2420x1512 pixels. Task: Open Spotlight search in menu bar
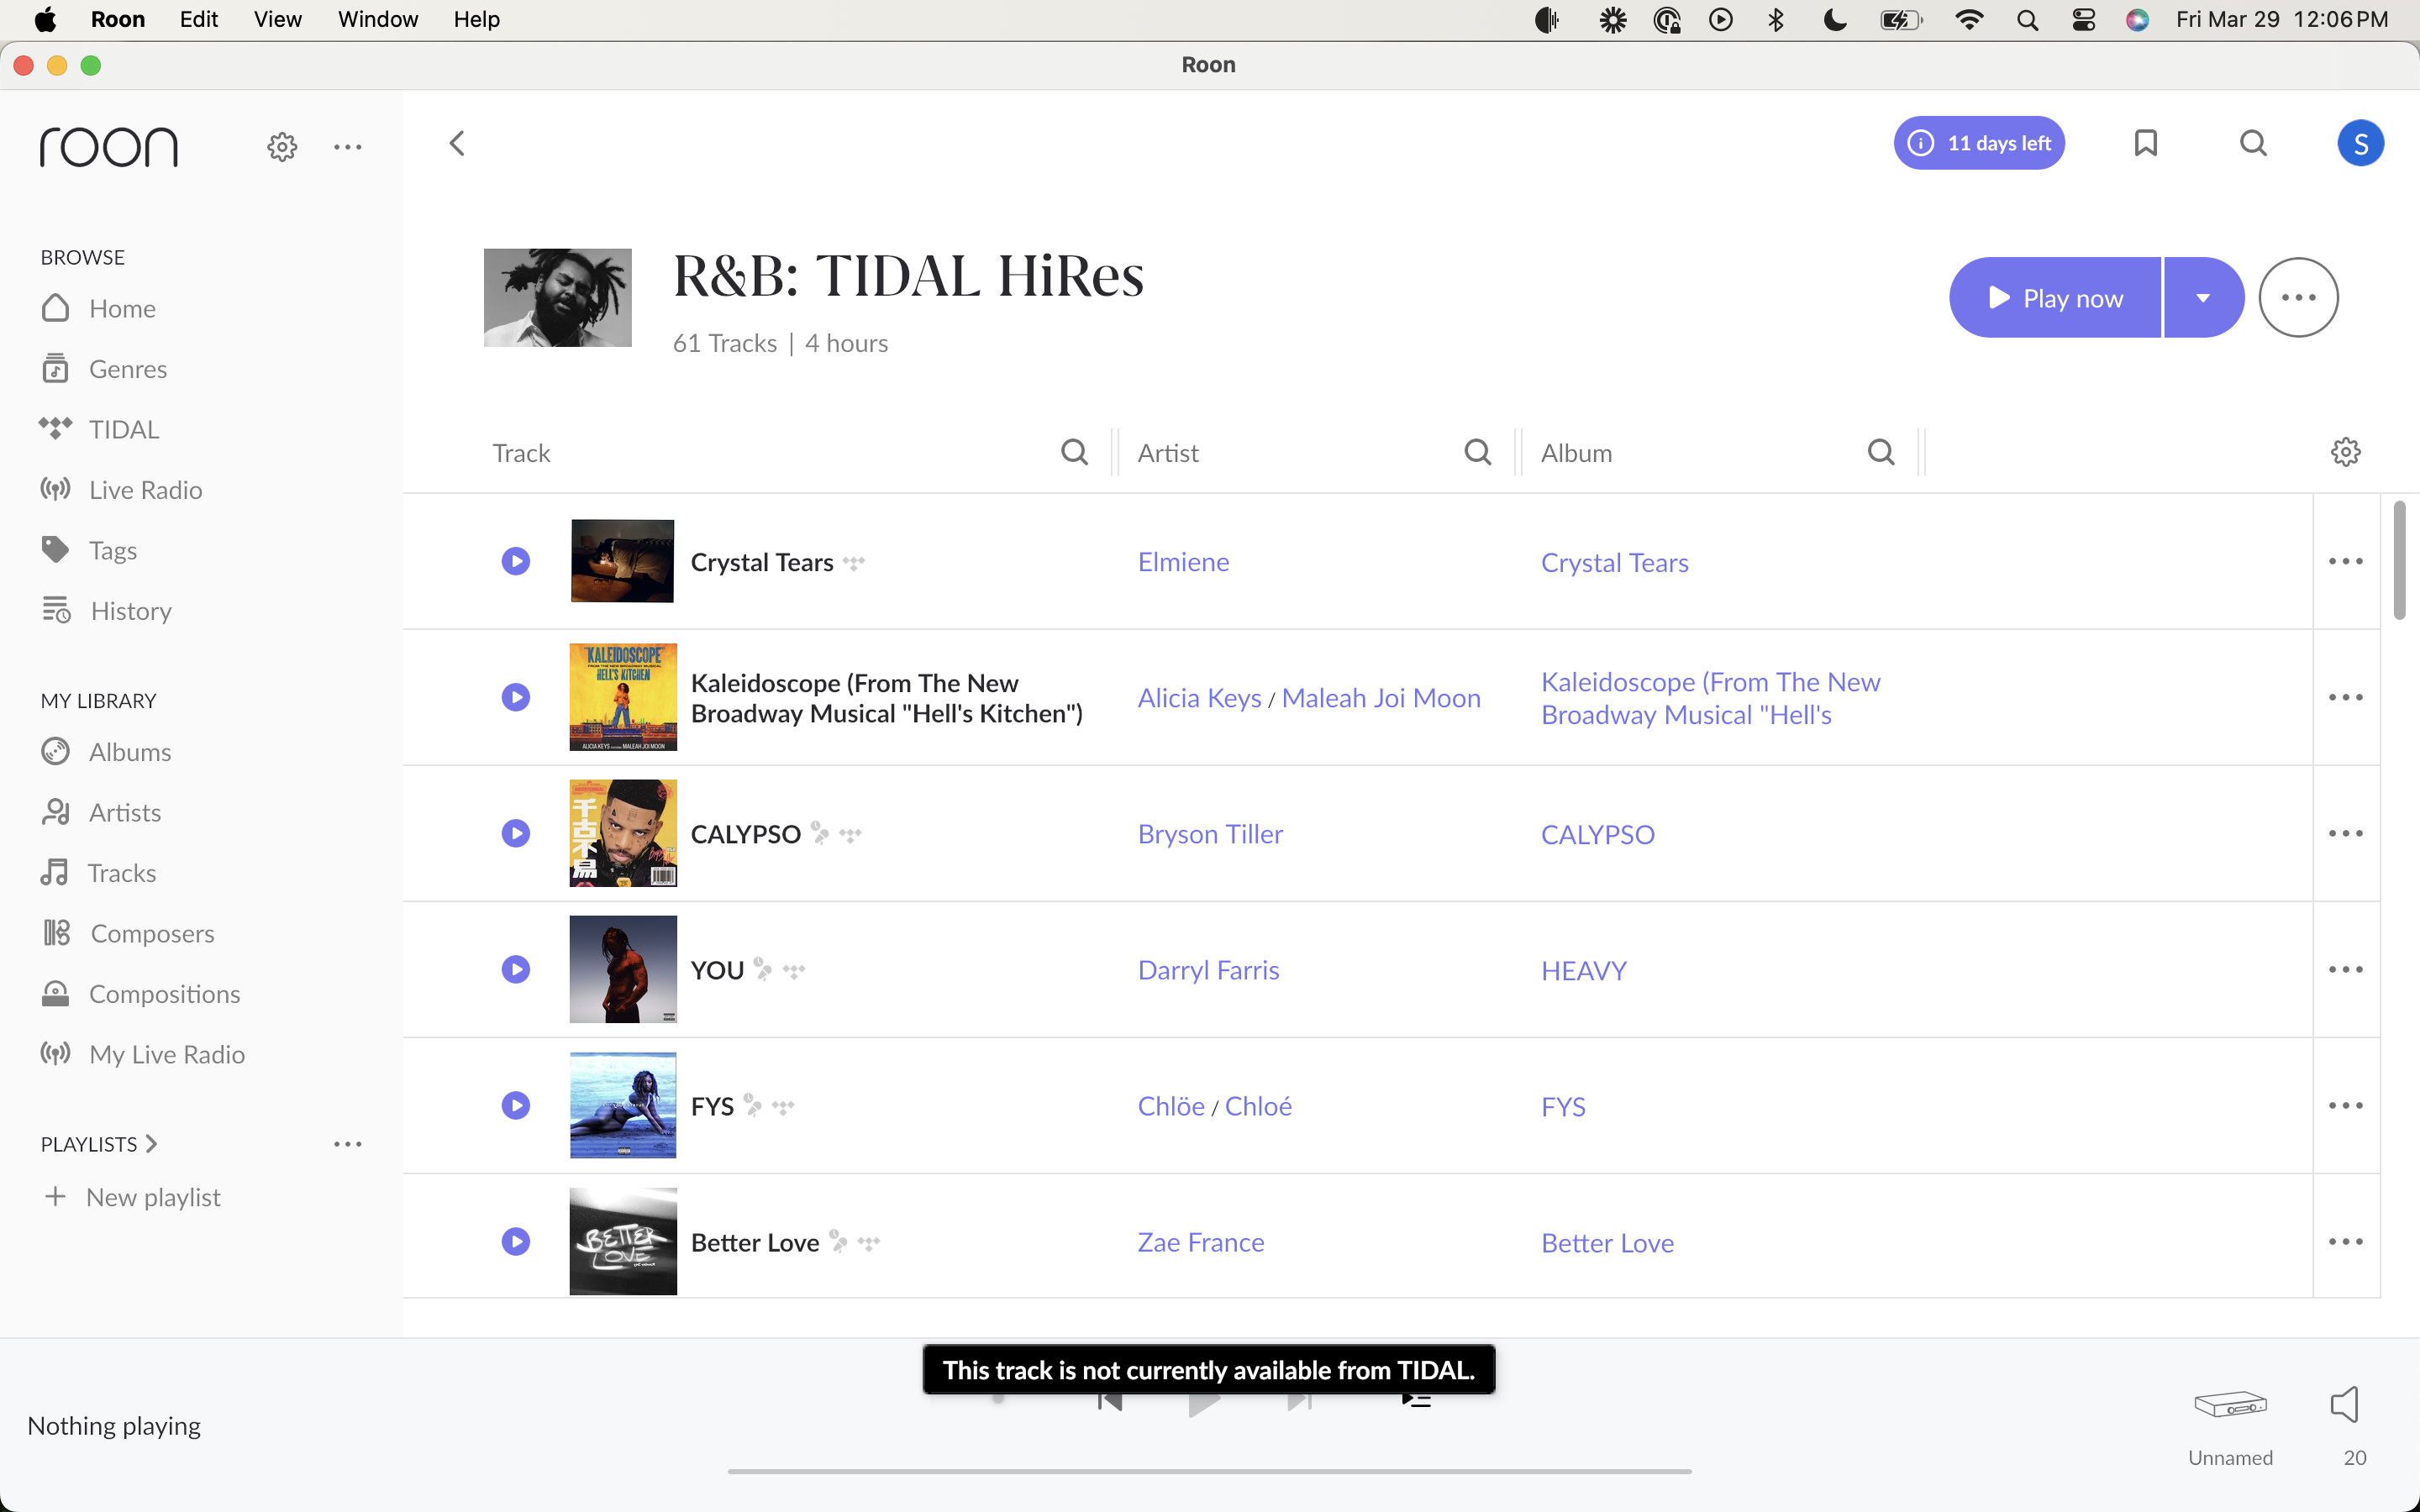(2027, 19)
